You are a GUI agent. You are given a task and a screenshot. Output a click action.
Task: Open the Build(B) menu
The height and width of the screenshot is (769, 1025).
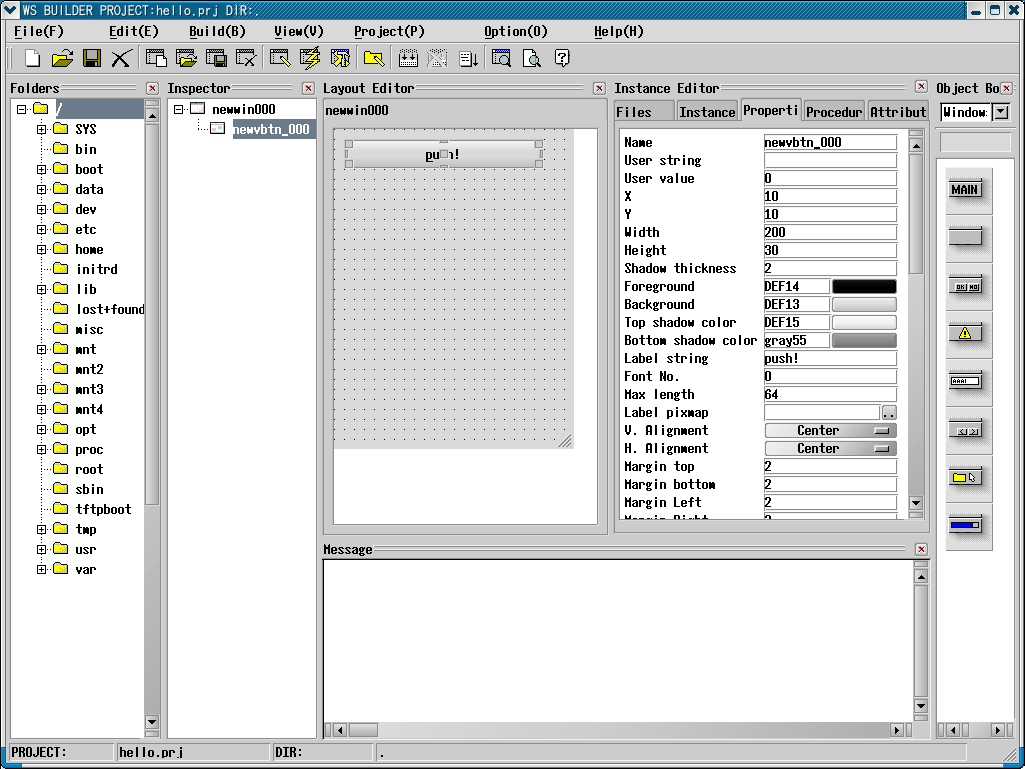click(x=217, y=31)
